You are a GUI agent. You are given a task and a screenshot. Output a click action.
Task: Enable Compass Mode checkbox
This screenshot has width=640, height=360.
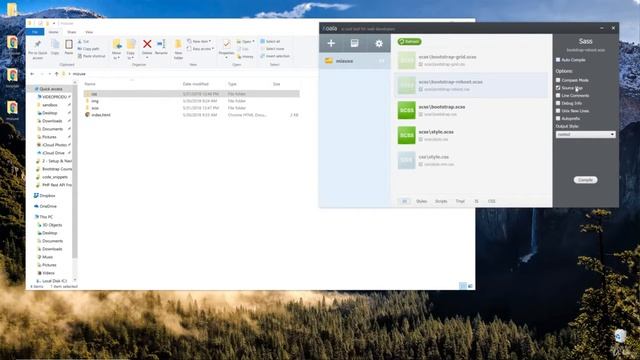click(x=558, y=80)
